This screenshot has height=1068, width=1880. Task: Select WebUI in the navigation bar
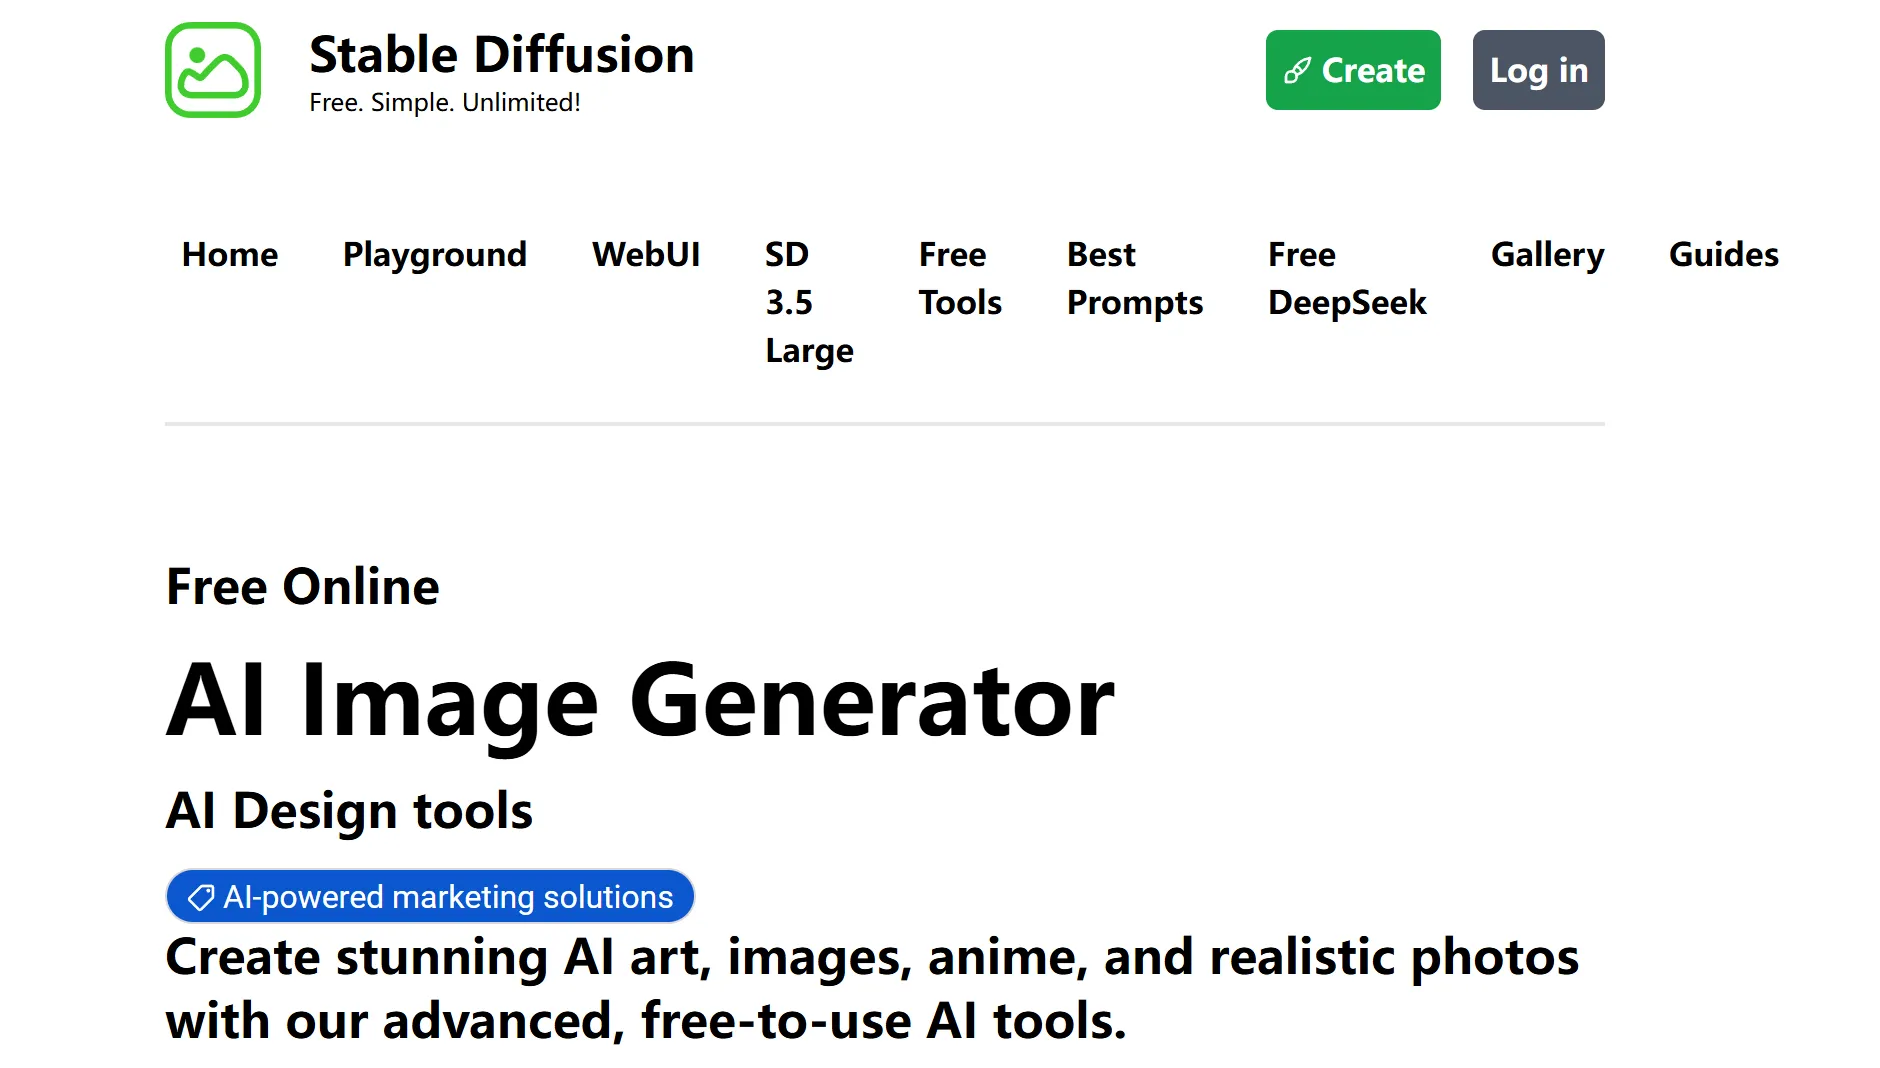coord(646,254)
